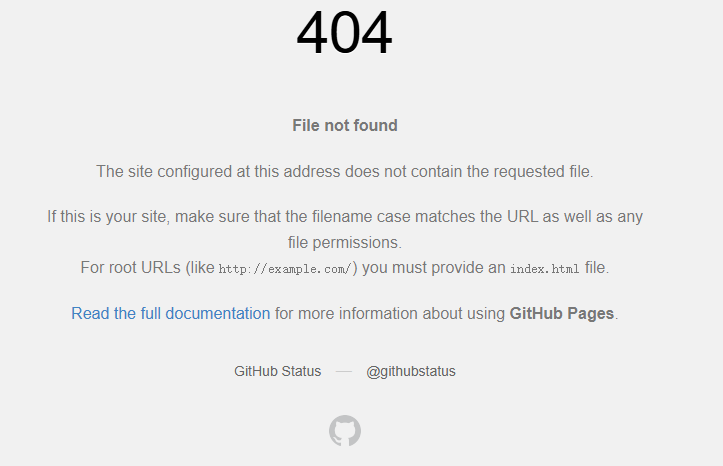Open the "Read the full documentation" link
The width and height of the screenshot is (723, 466).
(170, 313)
